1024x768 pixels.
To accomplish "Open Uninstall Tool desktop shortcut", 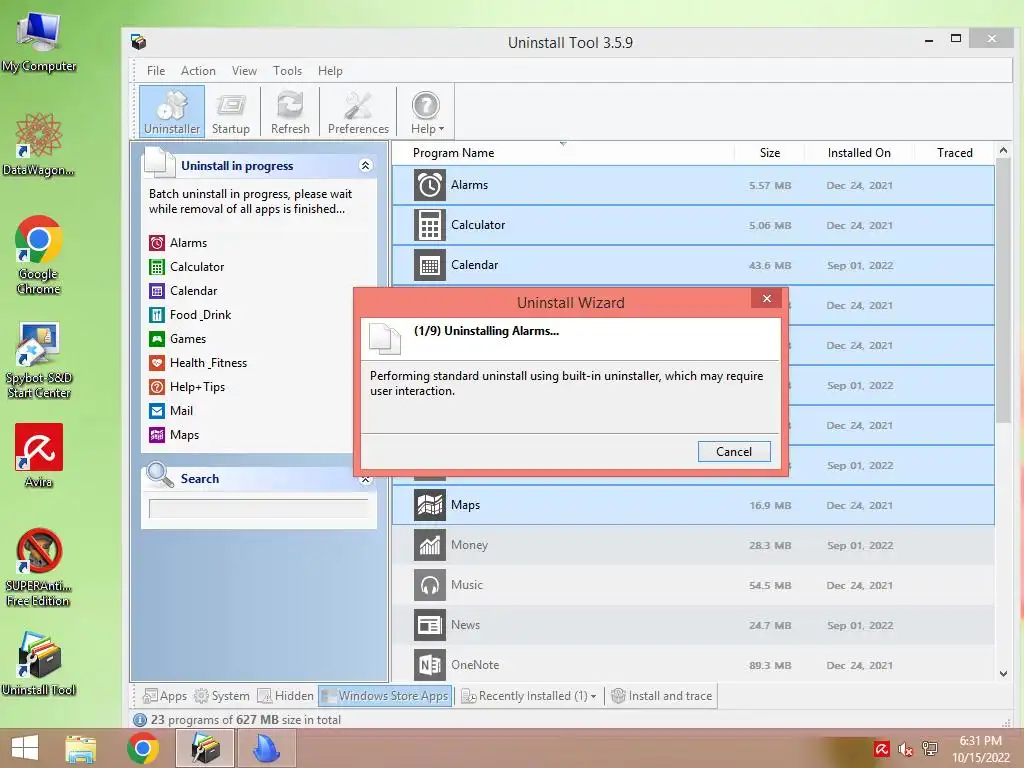I will pyautogui.click(x=39, y=663).
